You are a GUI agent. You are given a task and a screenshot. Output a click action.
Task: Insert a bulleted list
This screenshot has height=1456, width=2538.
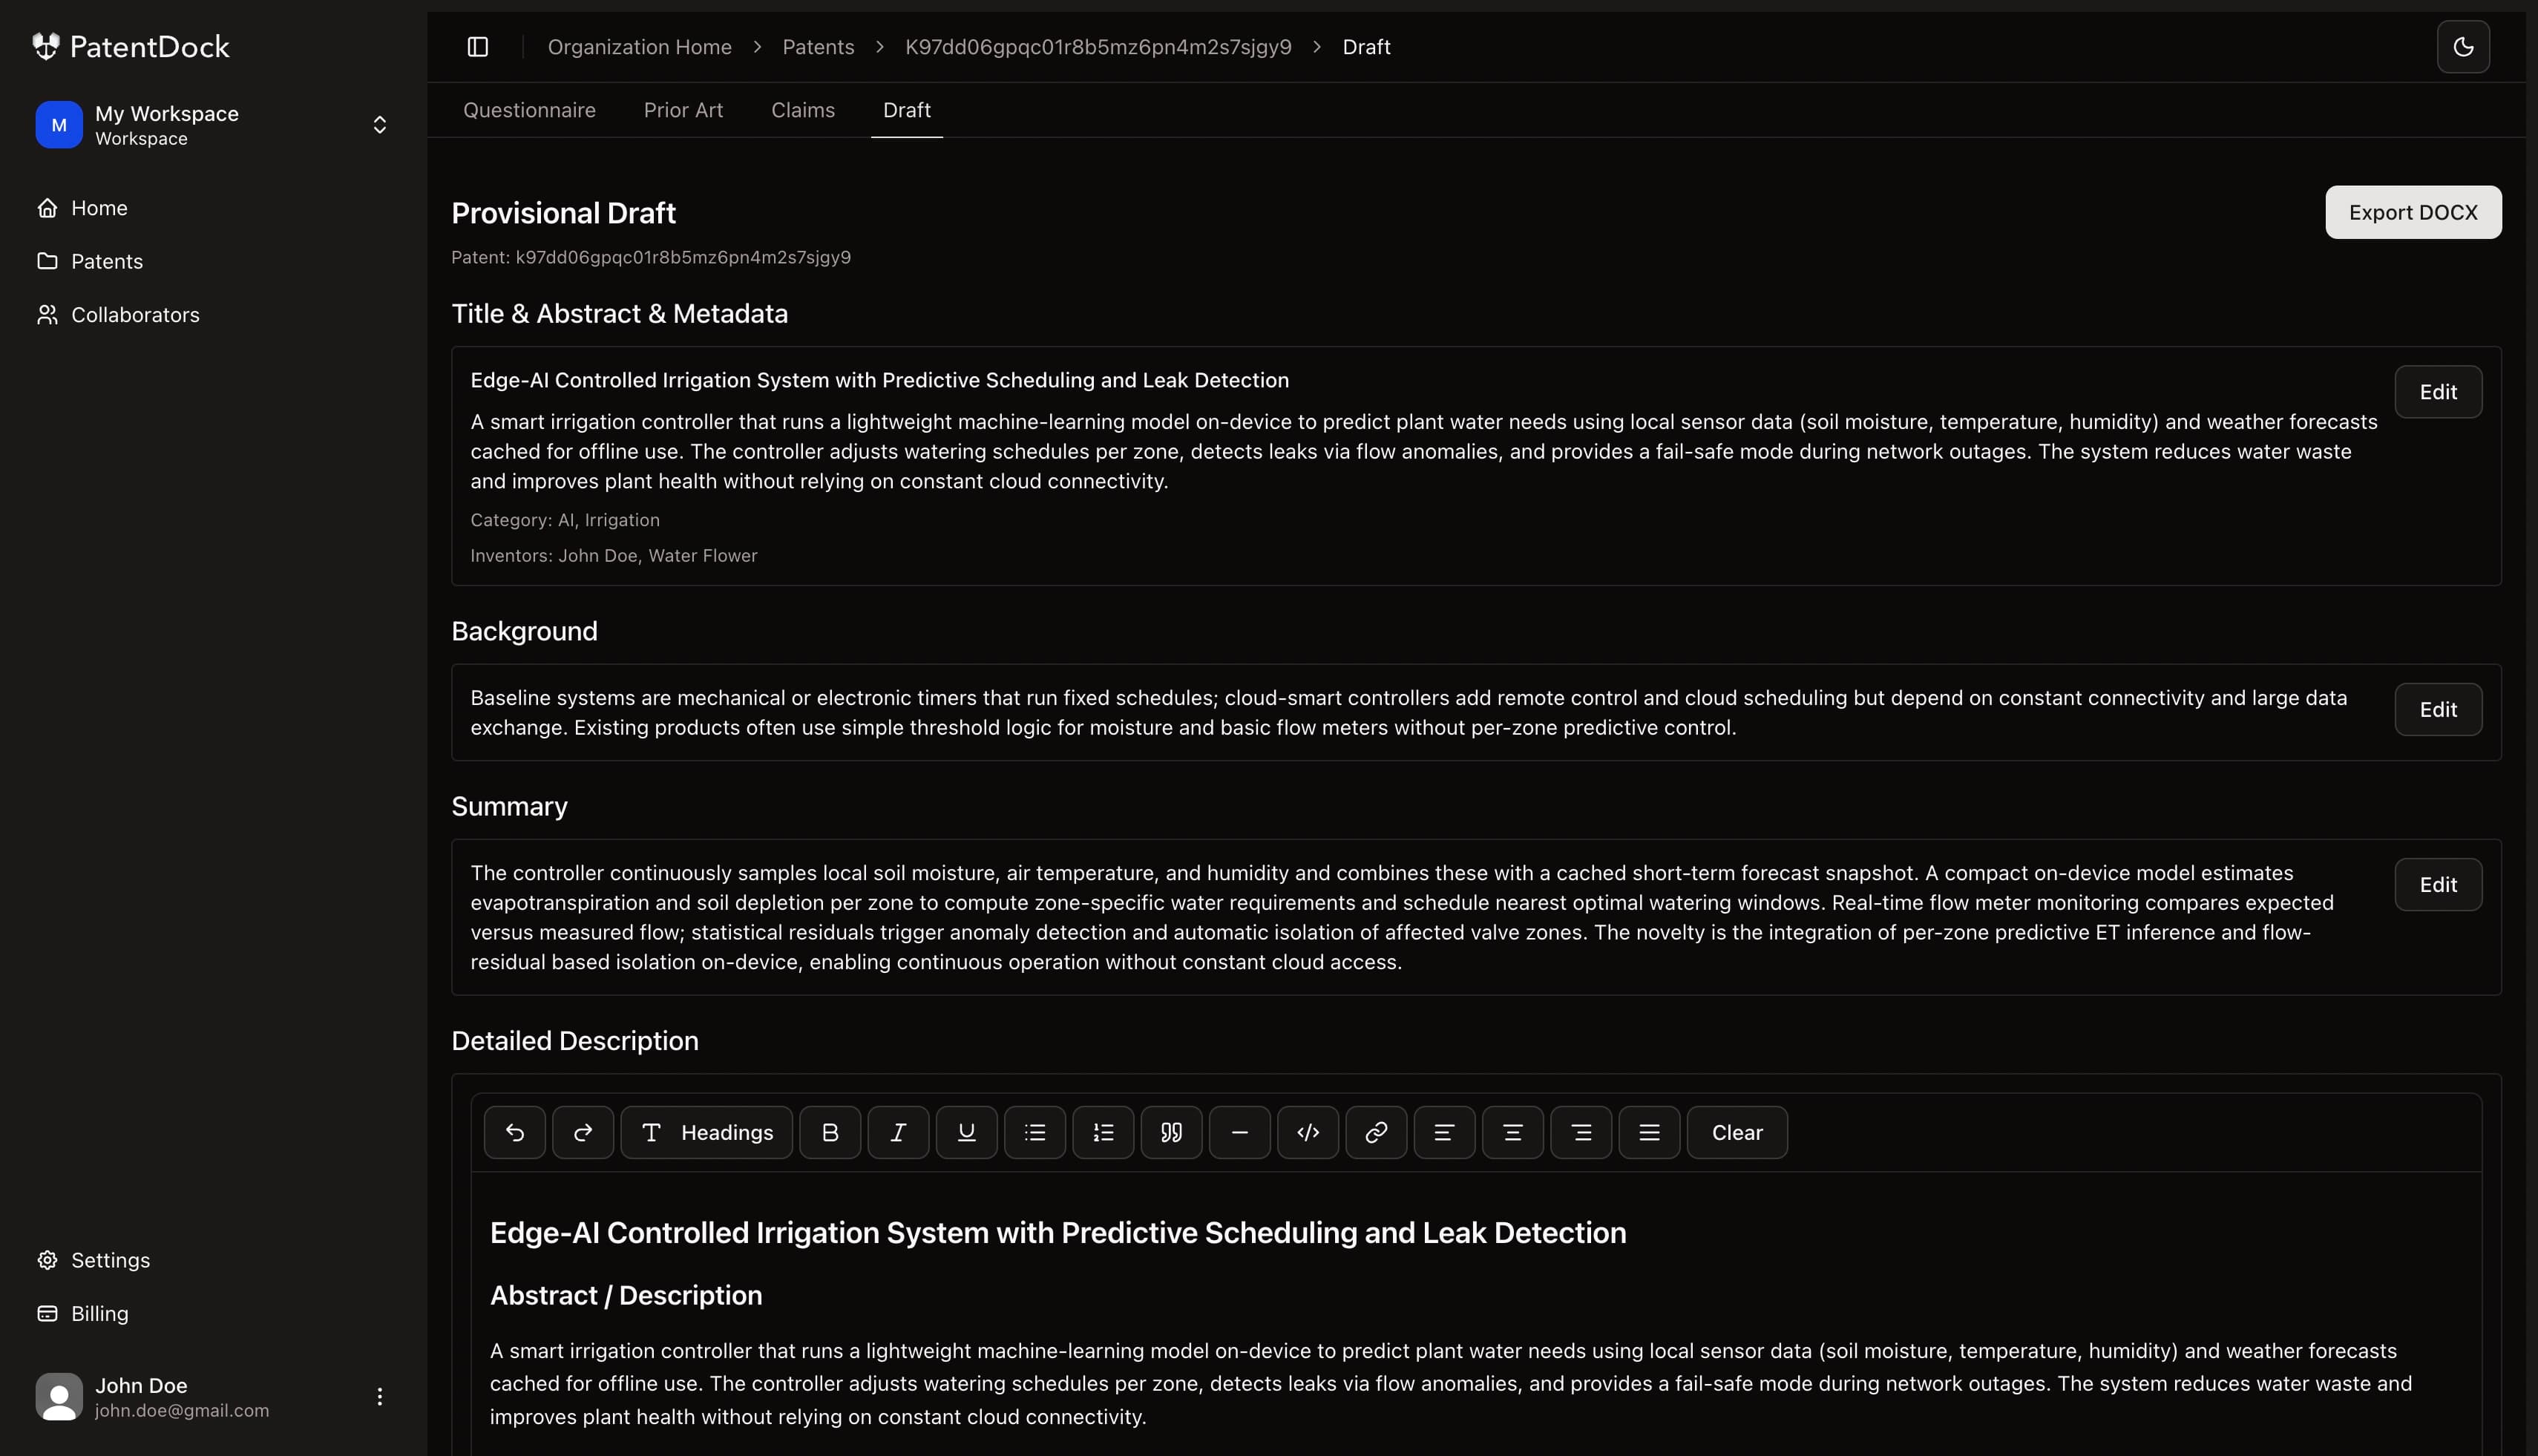click(1034, 1132)
